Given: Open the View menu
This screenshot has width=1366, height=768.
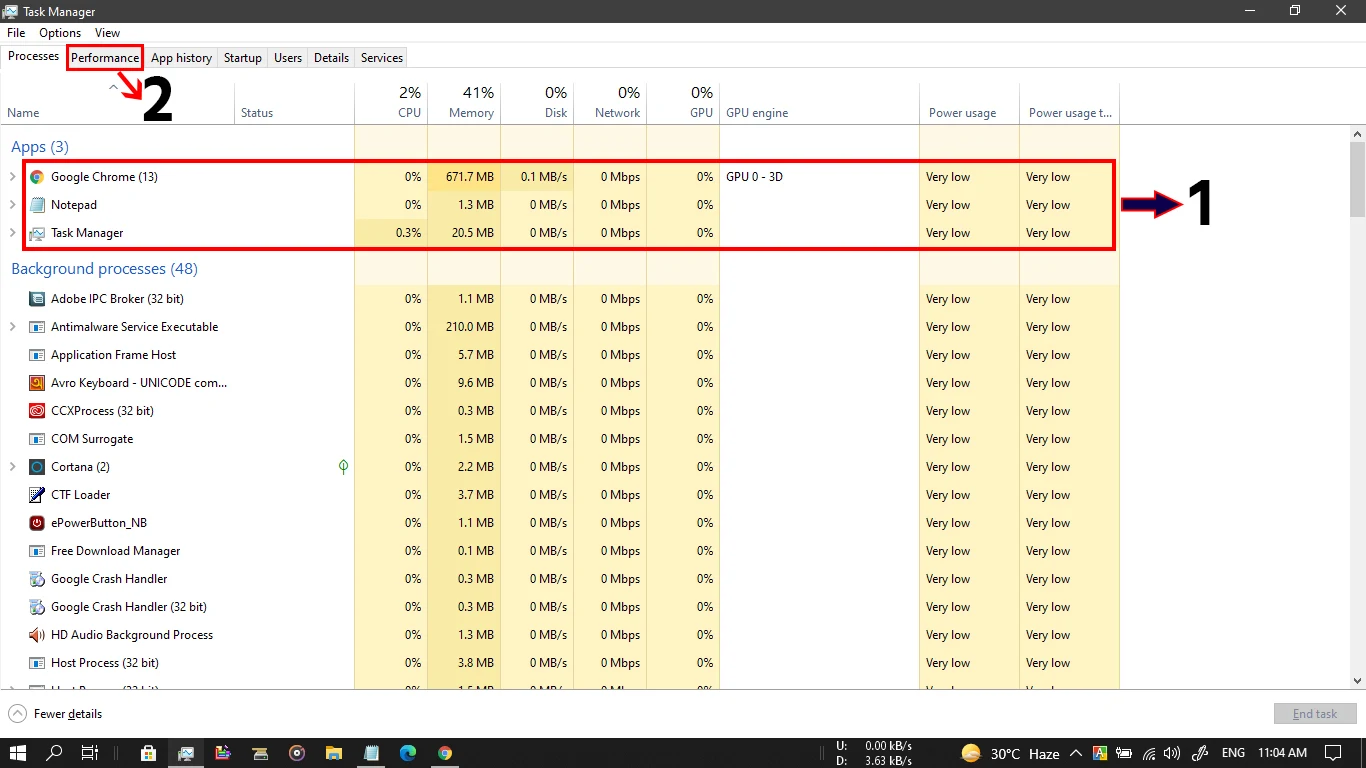Looking at the screenshot, I should tap(107, 33).
